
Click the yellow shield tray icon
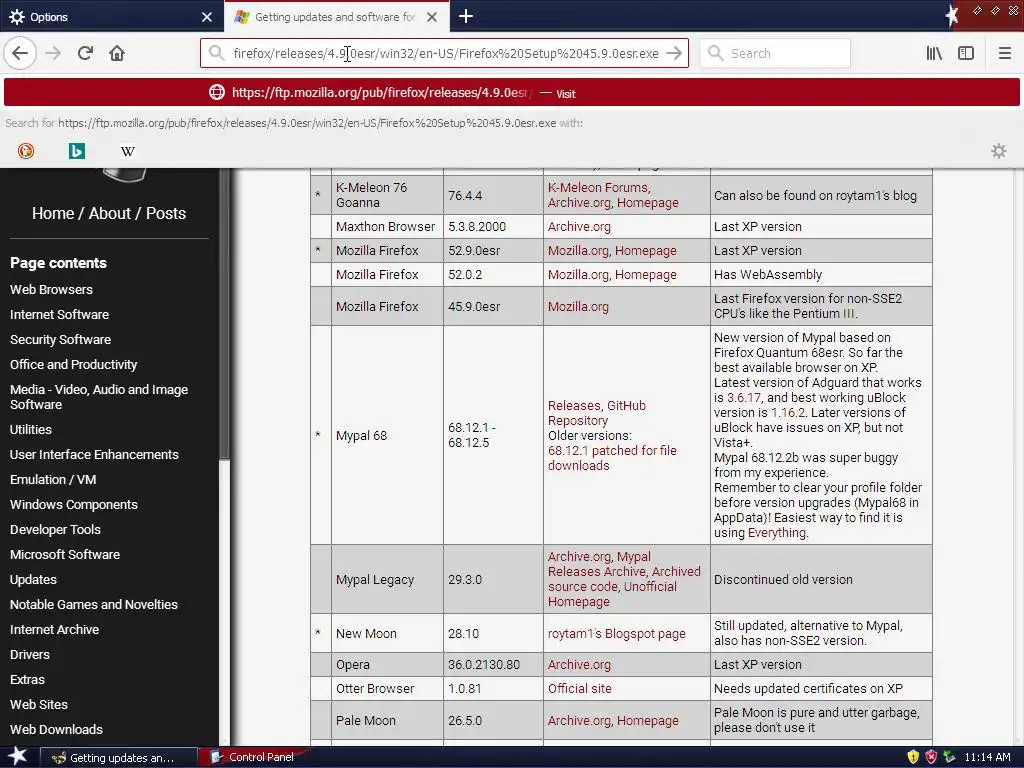coord(913,757)
